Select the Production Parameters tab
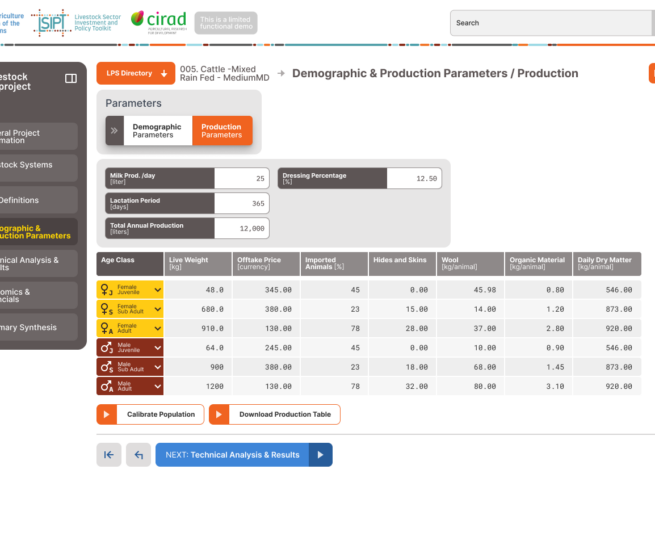655x545 pixels. click(221, 131)
